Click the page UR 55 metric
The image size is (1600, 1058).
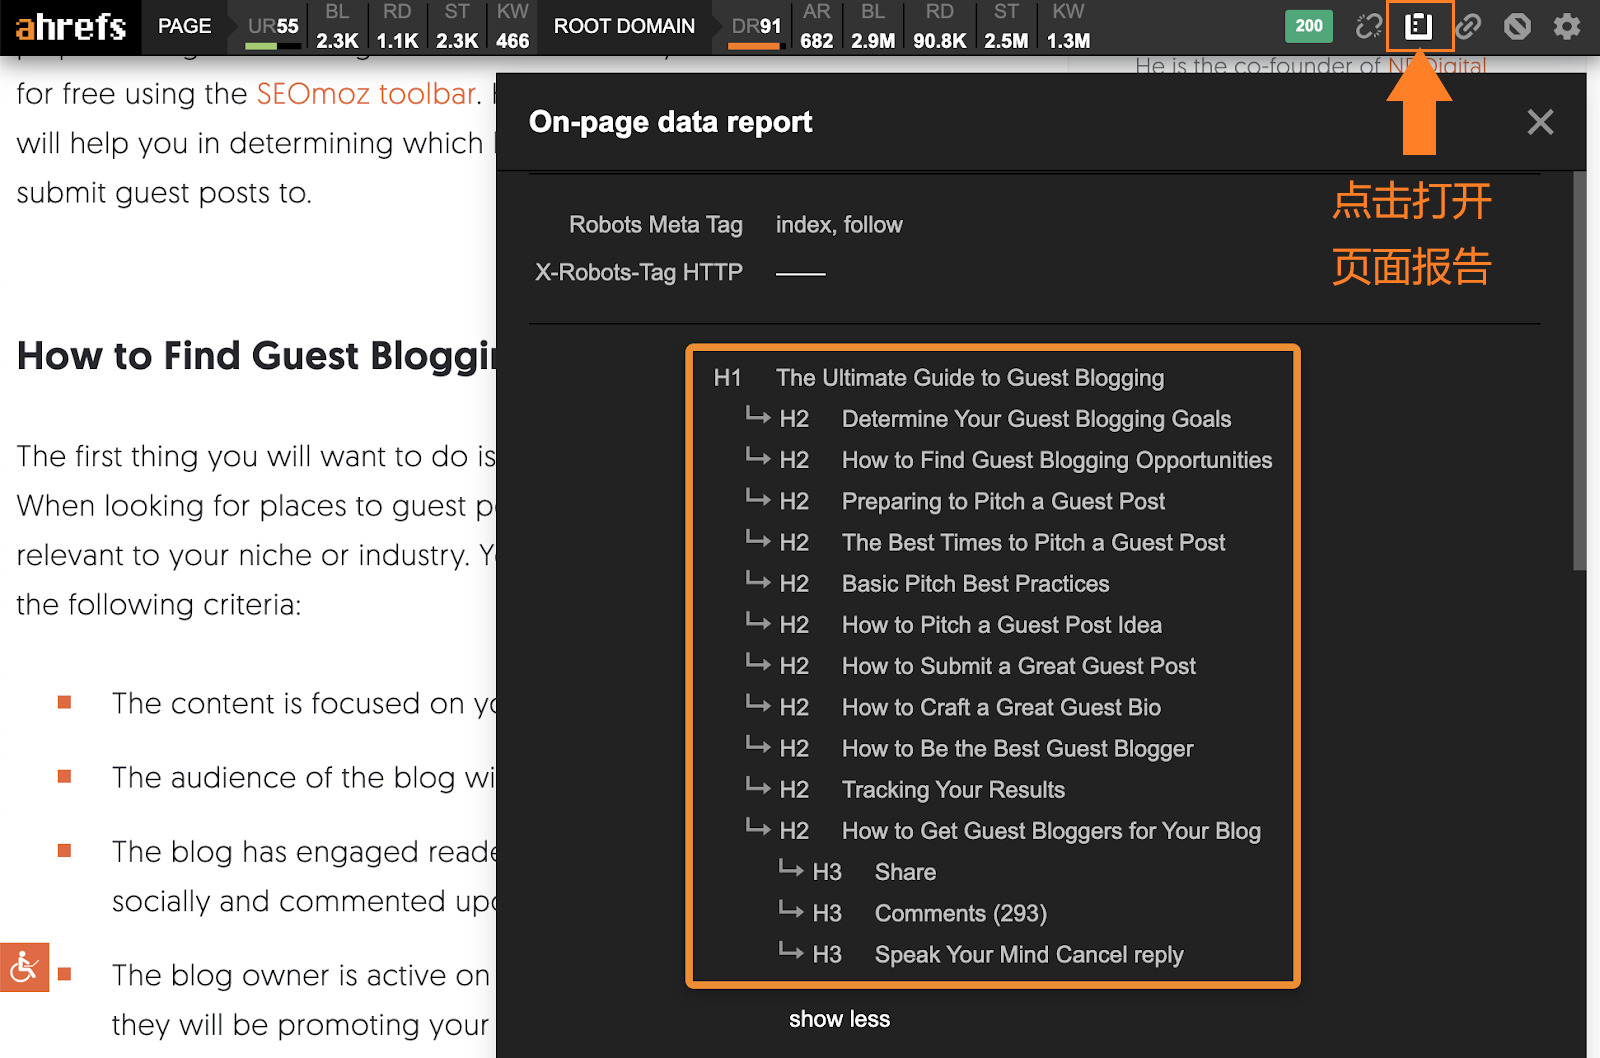click(273, 27)
